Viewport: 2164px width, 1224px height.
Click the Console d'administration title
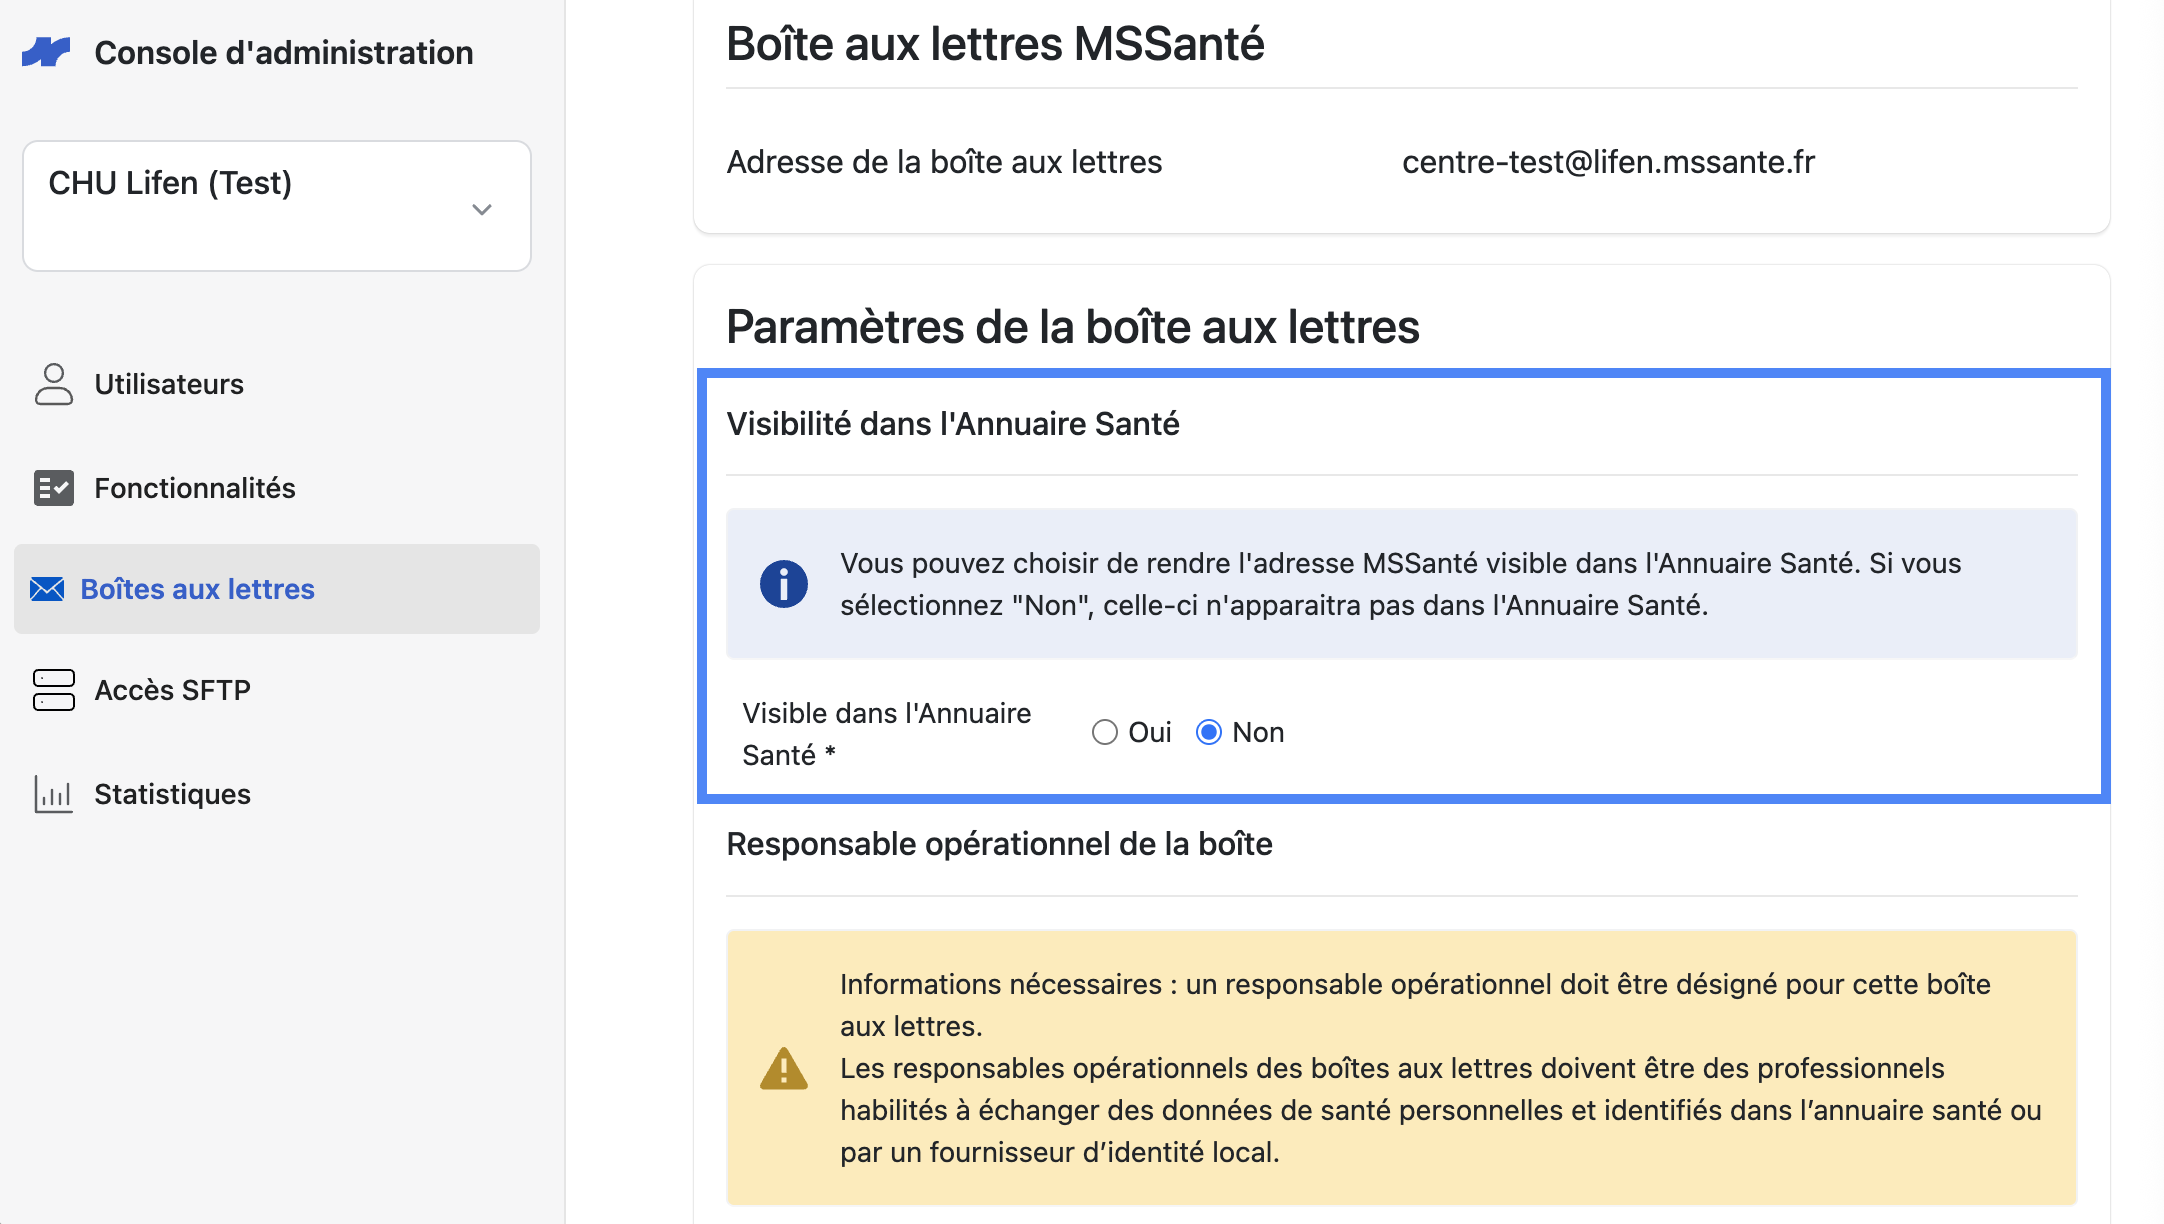284,52
